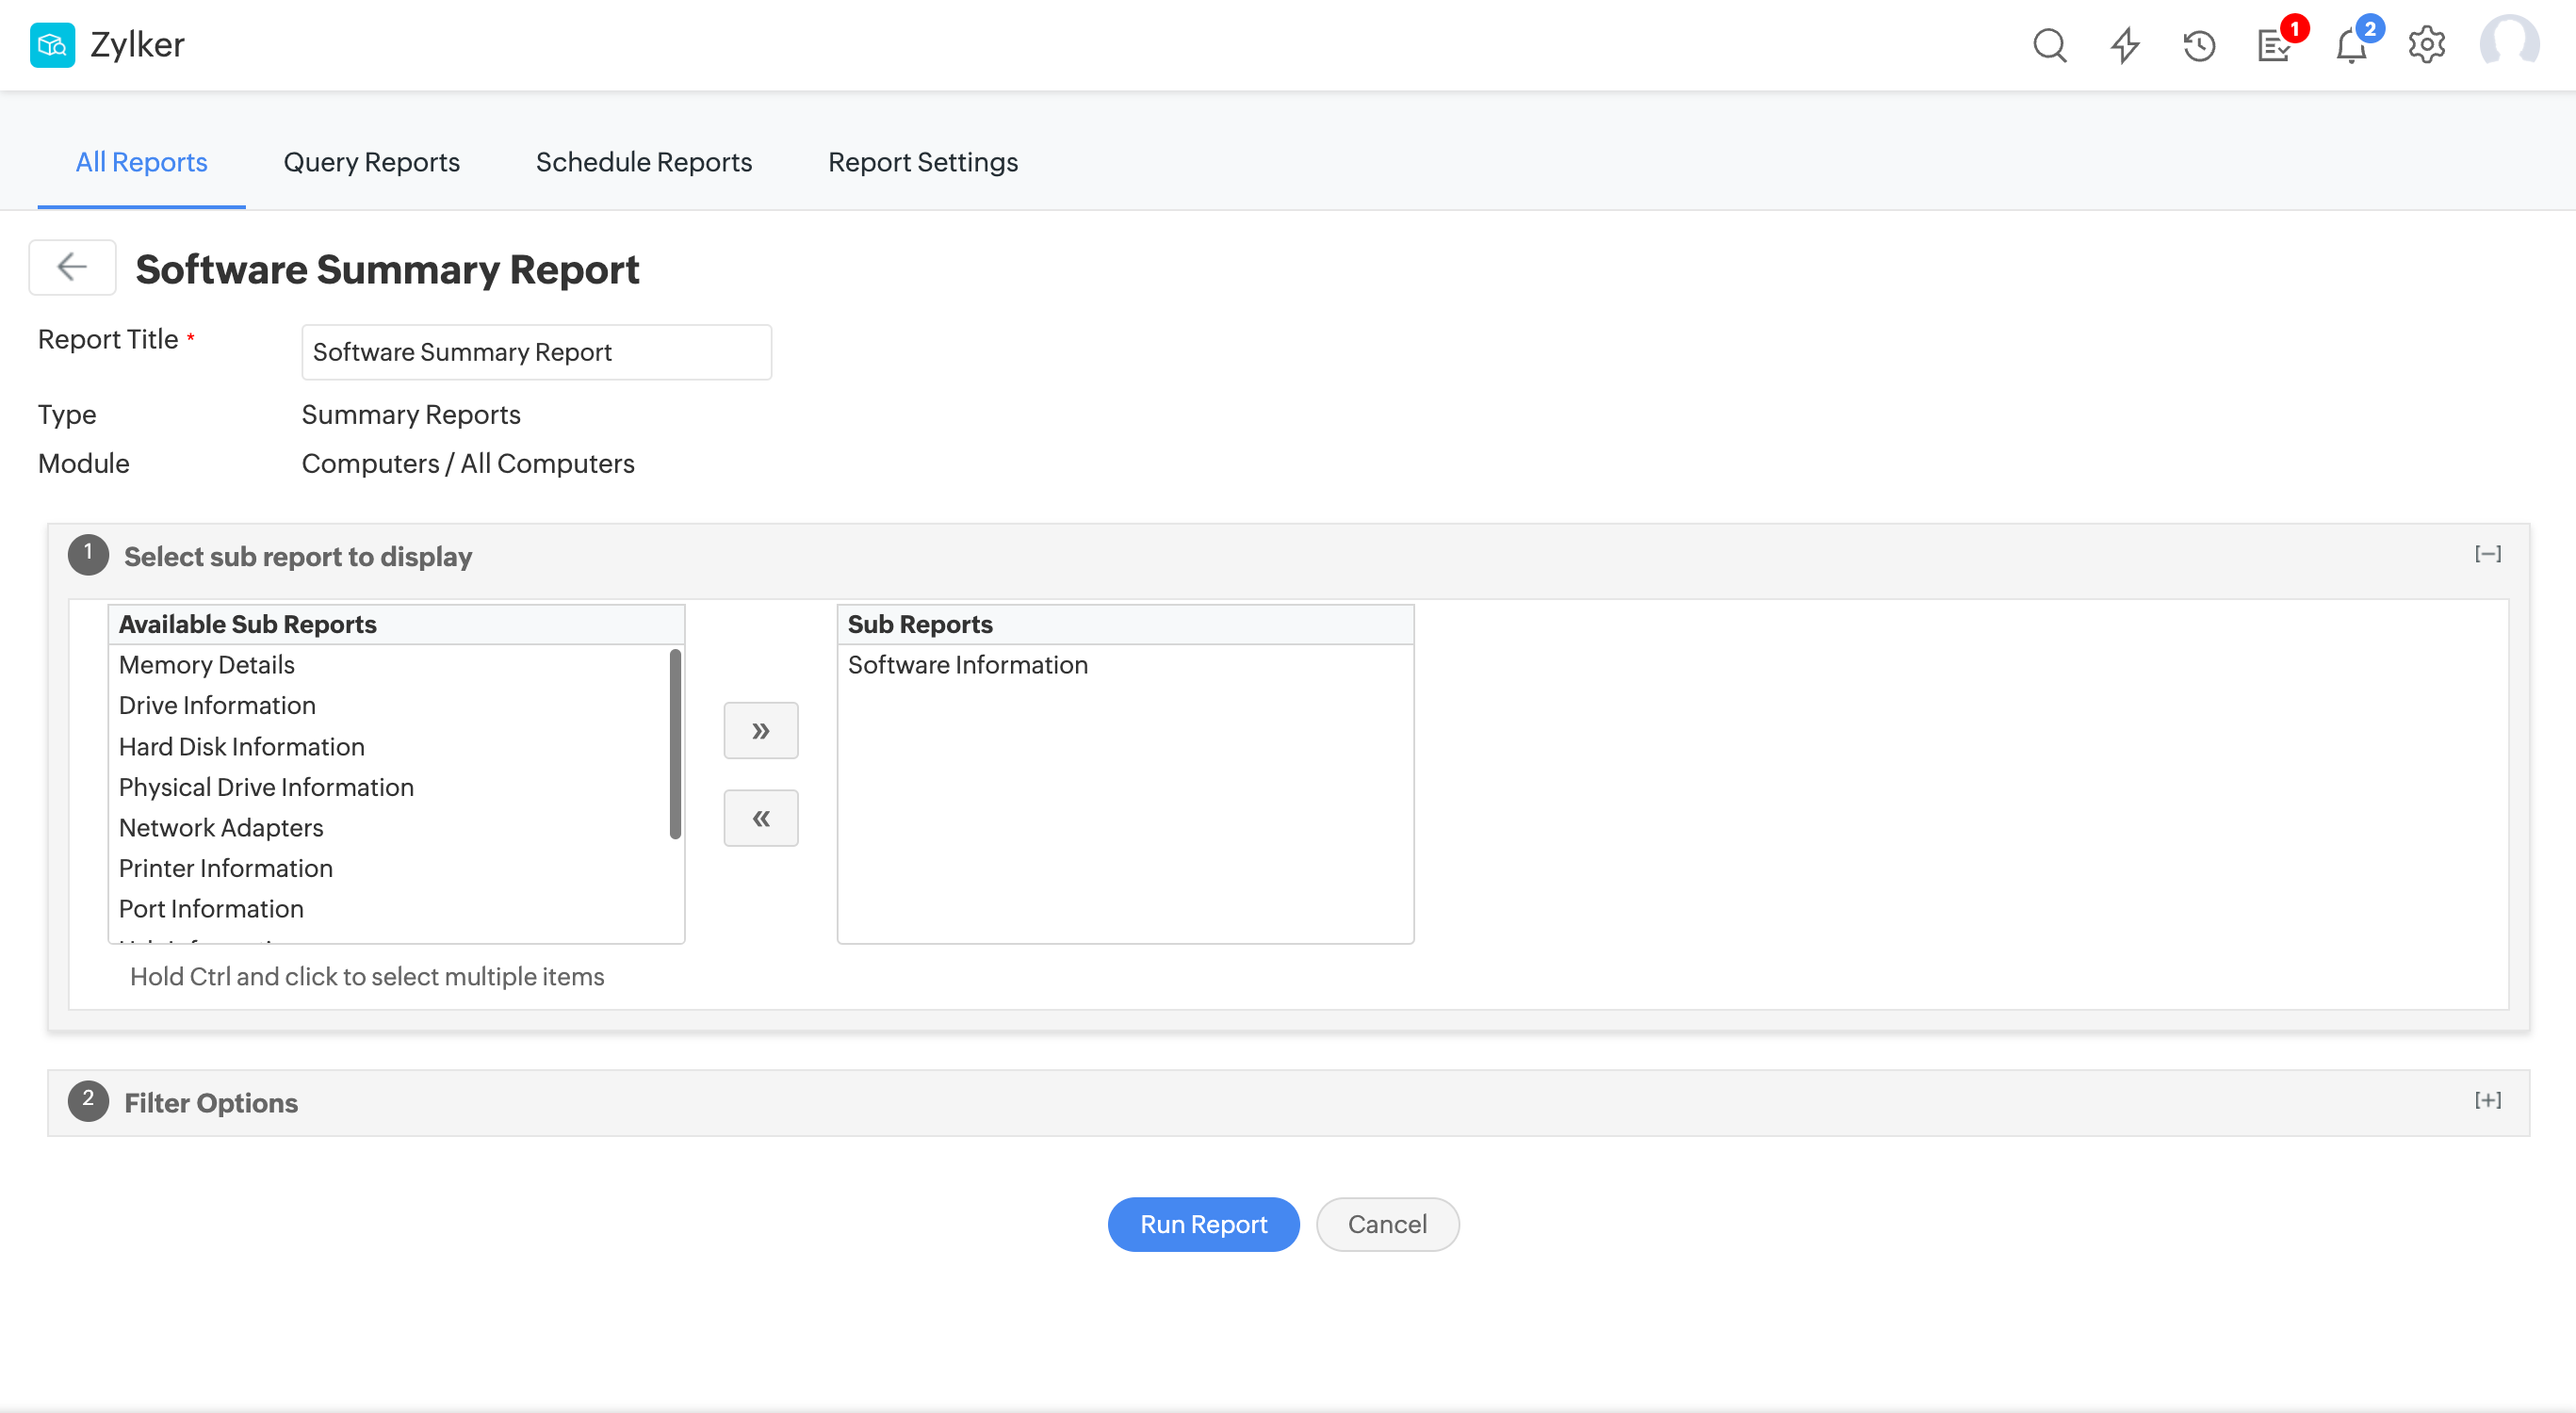The image size is (2576, 1413).
Task: Open the tasks checklist icon with the red badge
Action: point(2274,46)
